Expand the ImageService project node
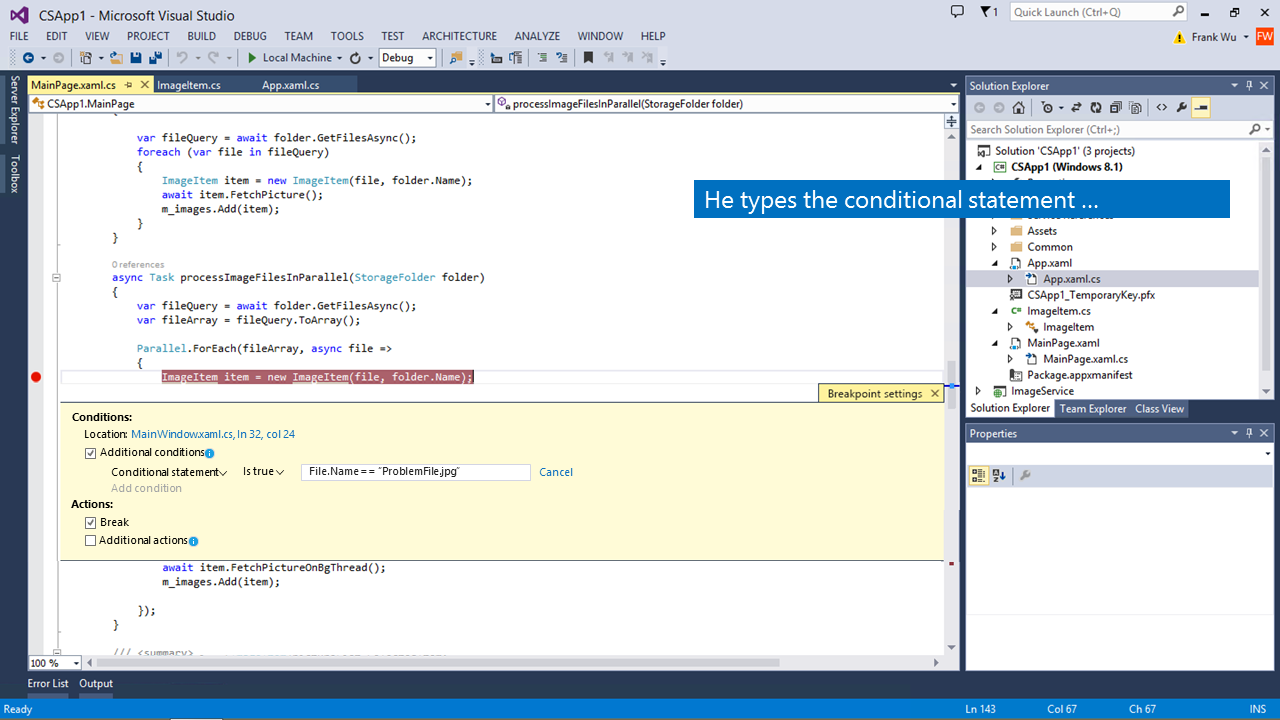The height and width of the screenshot is (720, 1280). [978, 391]
